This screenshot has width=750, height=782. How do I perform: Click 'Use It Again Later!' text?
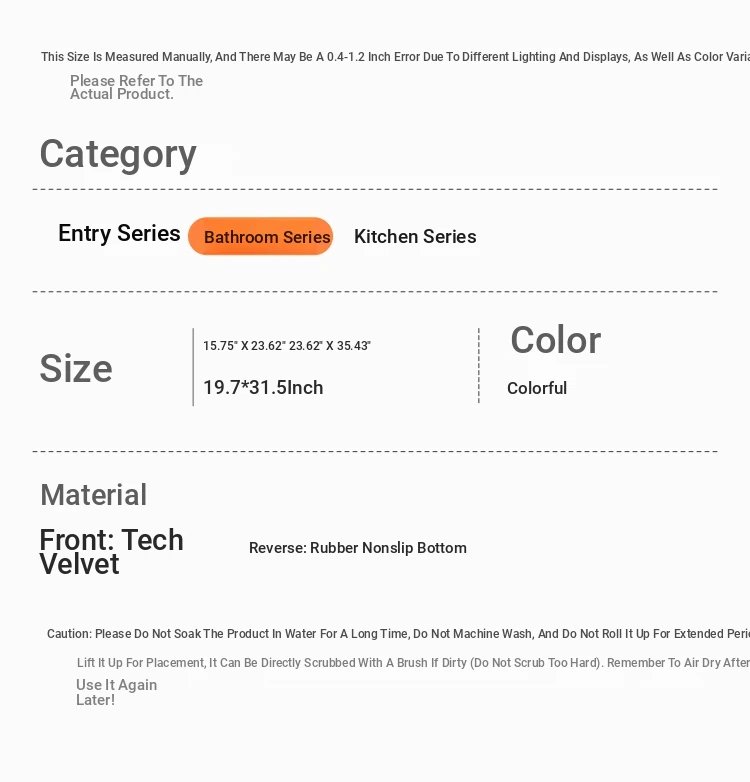[116, 692]
